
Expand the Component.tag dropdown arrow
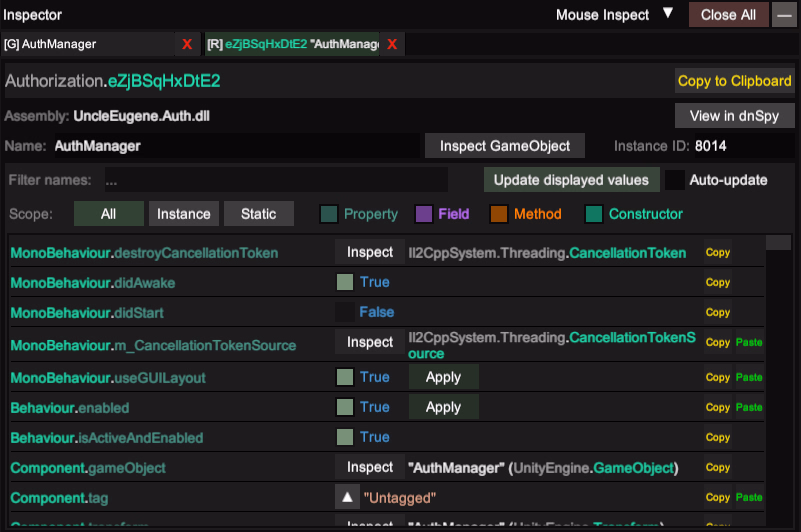(x=346, y=497)
